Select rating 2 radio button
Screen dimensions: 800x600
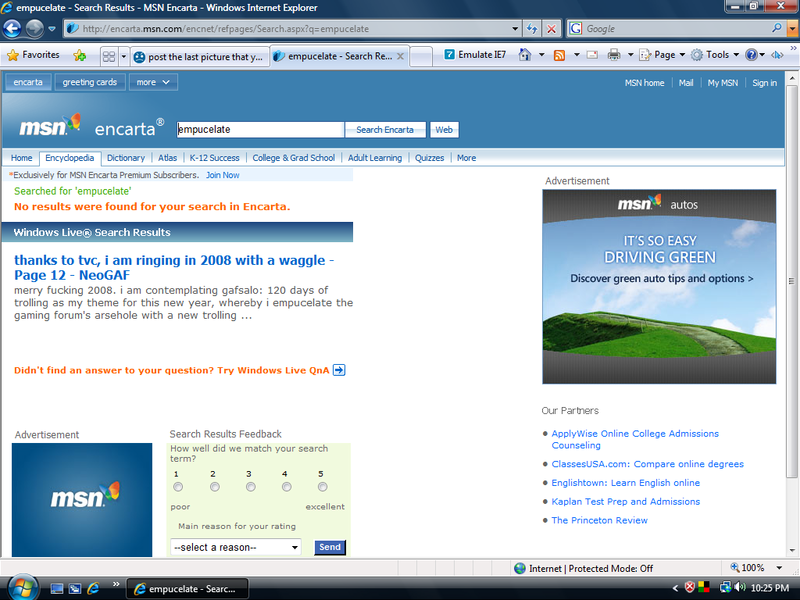[214, 487]
